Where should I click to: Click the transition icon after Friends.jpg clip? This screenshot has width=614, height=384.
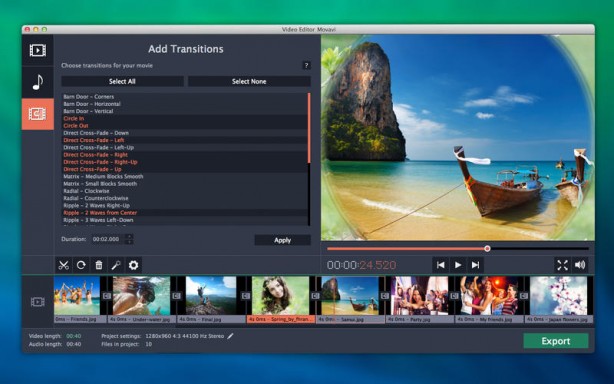click(107, 296)
